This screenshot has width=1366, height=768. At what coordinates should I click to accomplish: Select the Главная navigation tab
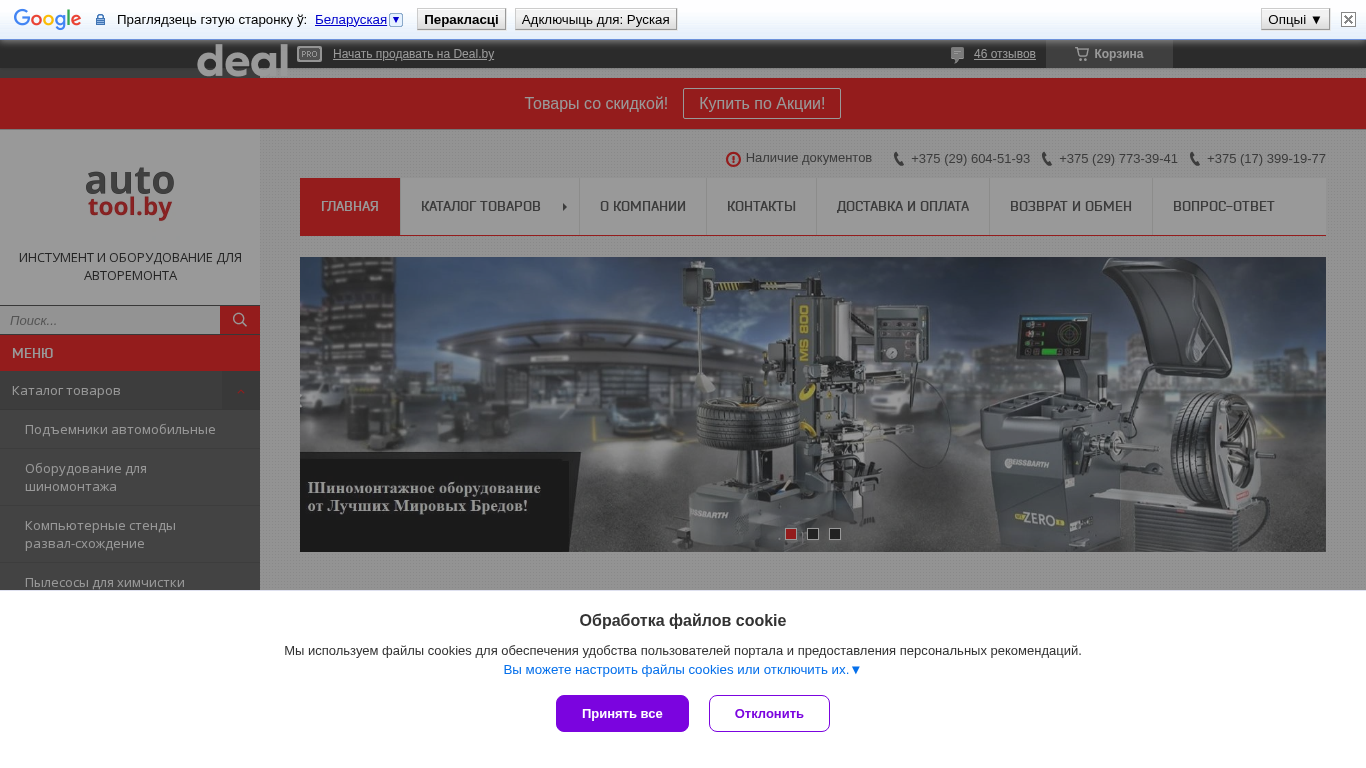(350, 207)
